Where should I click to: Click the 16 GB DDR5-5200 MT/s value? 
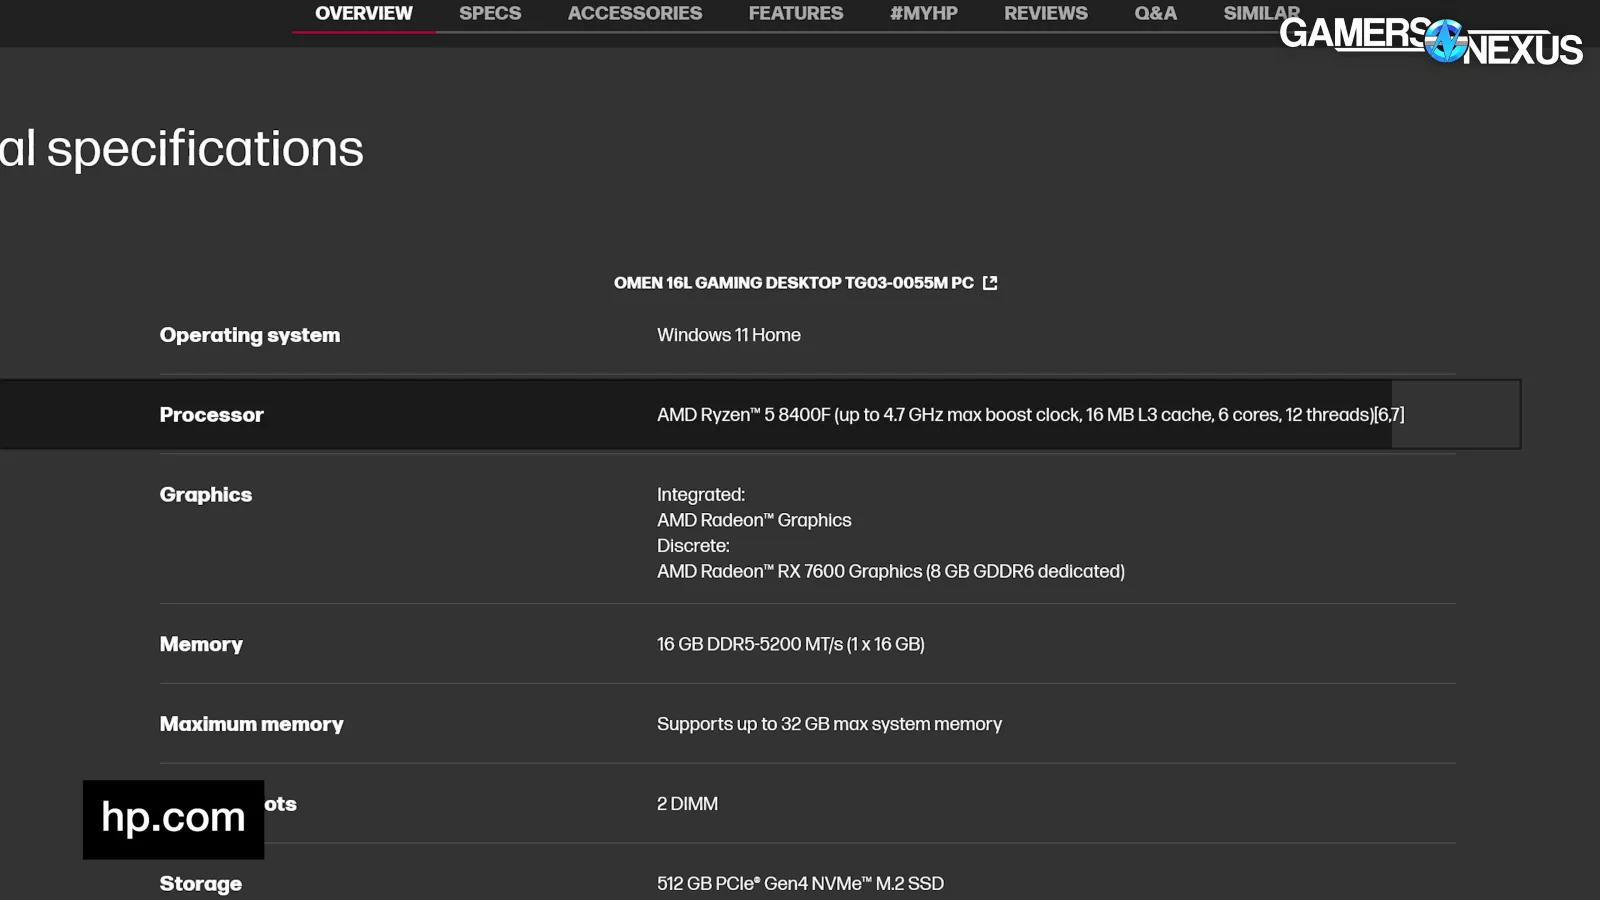(791, 644)
